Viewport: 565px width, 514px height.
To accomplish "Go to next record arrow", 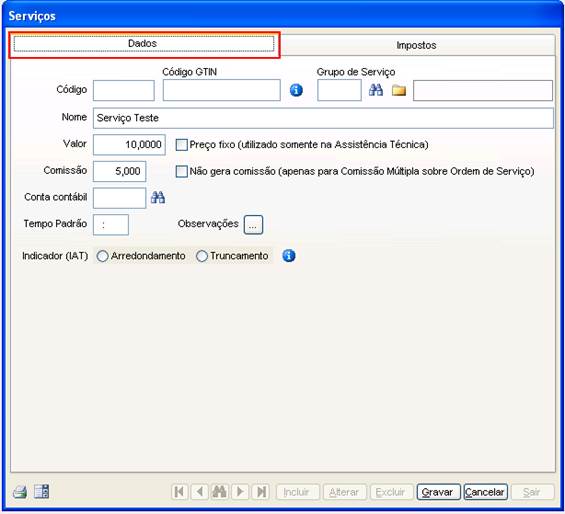I will [240, 492].
